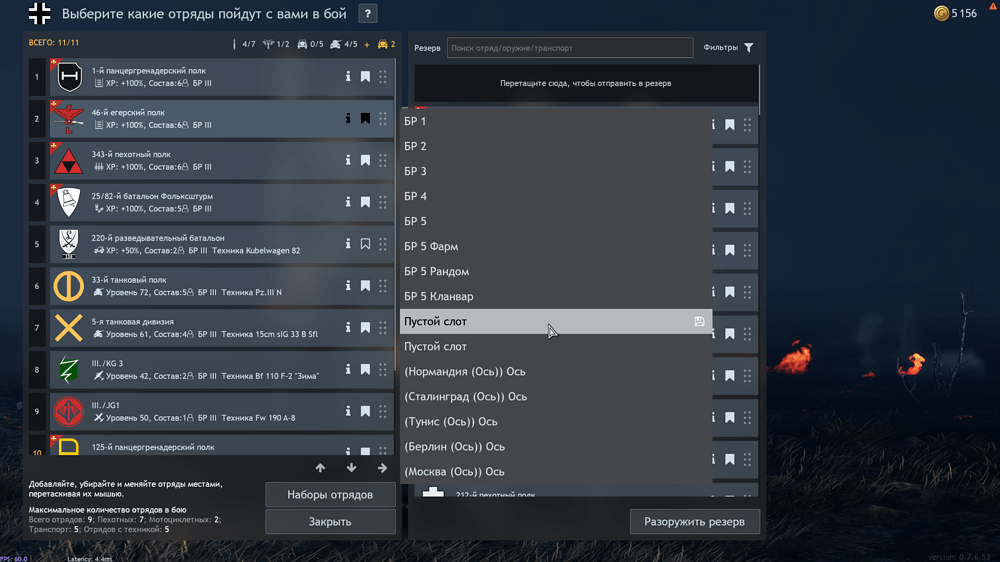
Task: Select the 33-й танковый полк emblem
Action: pyautogui.click(x=69, y=286)
